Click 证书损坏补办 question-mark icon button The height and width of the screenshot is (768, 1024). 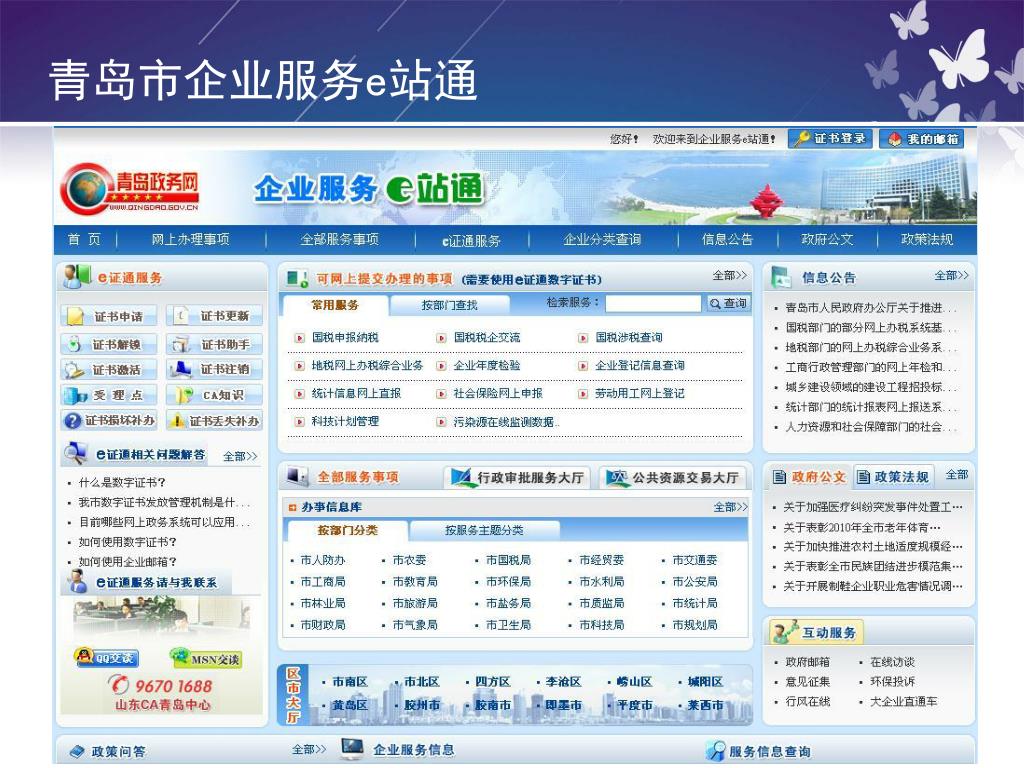click(x=109, y=421)
